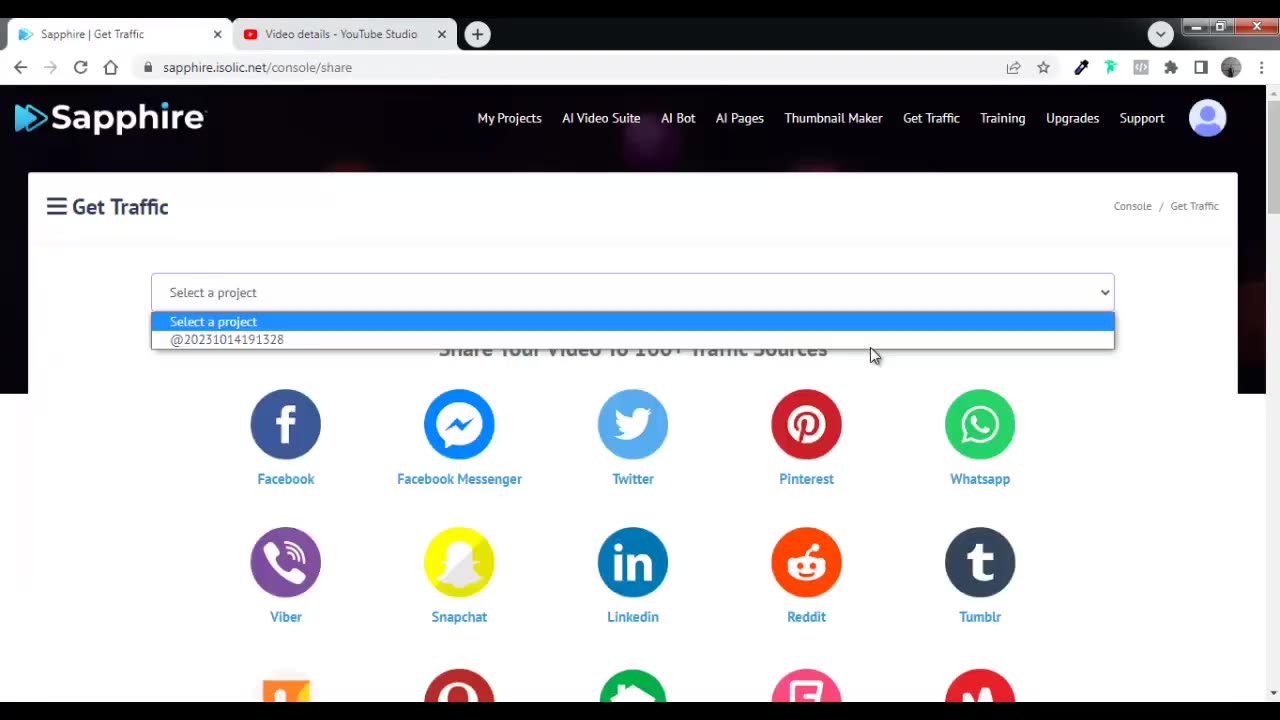Share via the Linkedin icon
Viewport: 1280px width, 720px height.
[x=633, y=562]
